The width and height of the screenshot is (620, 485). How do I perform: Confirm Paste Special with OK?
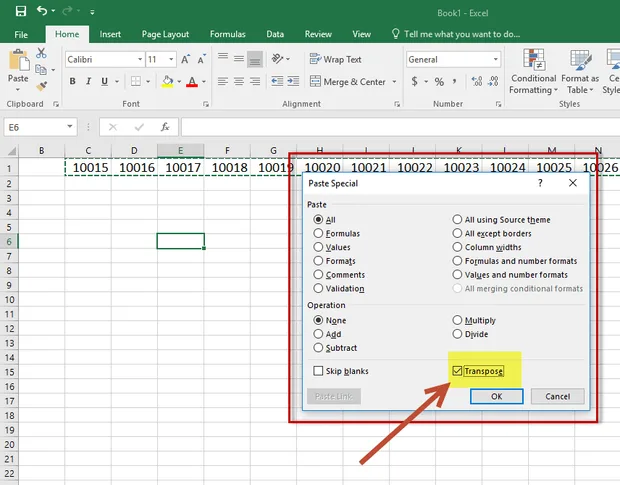point(497,396)
